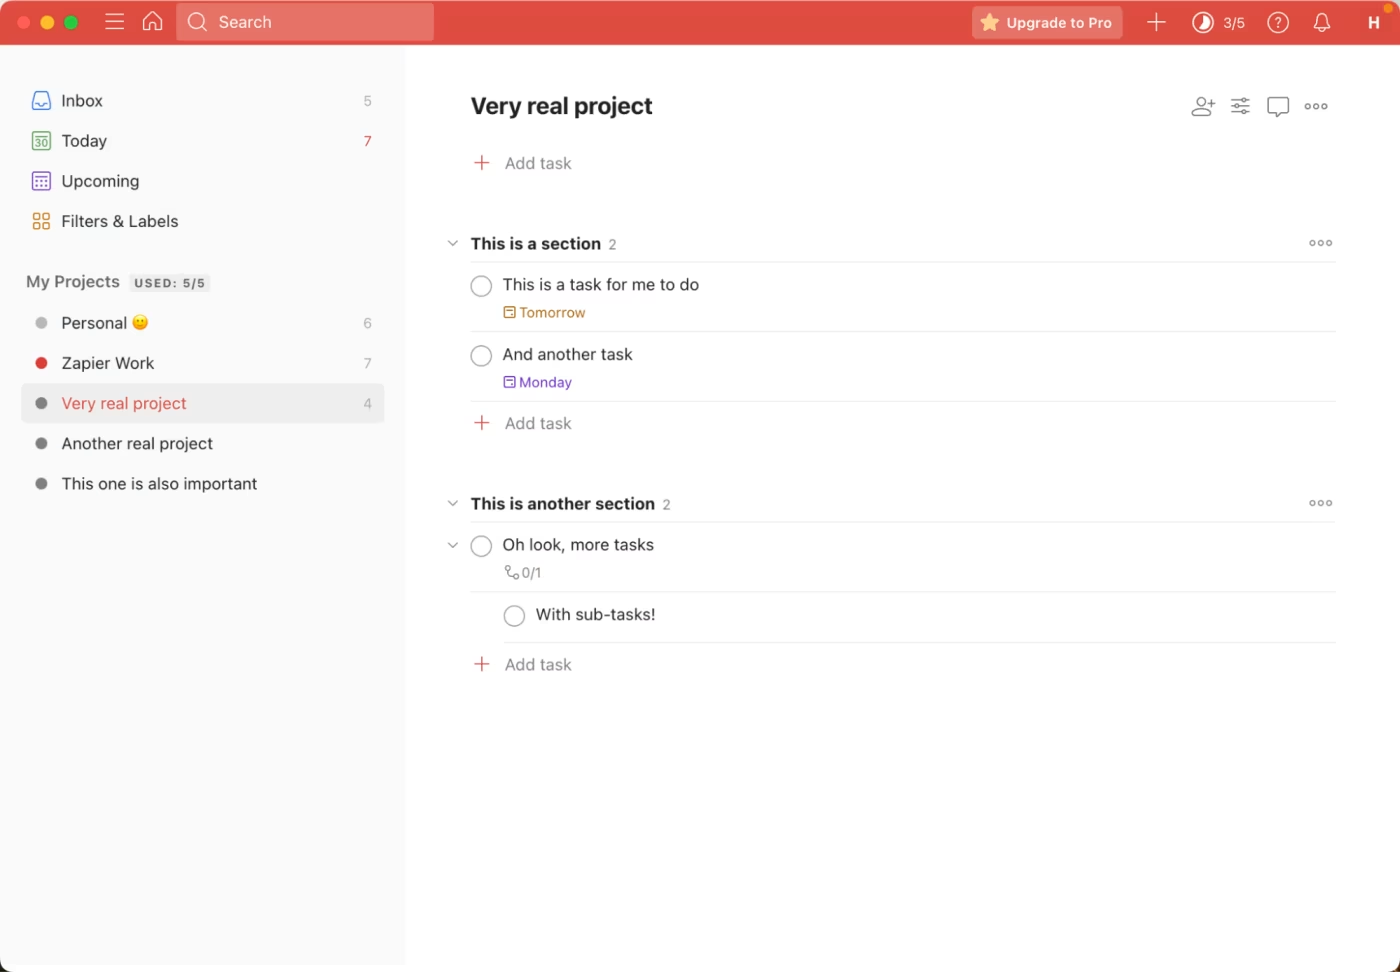Toggle the sidebar menu hamburger icon

pyautogui.click(x=114, y=21)
